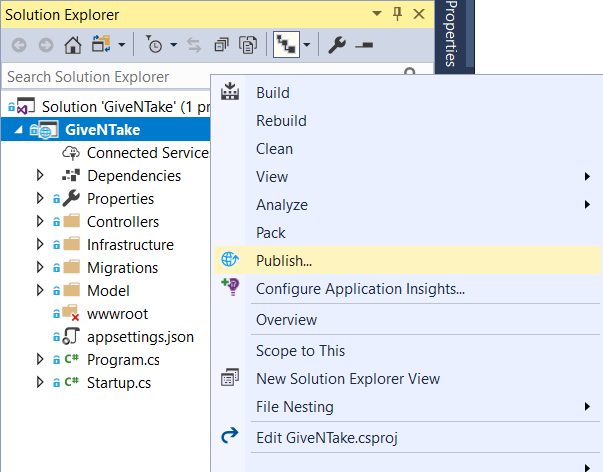Screen dimensions: 603x472
Task: Click the Search Solution Explorer field
Action: [108, 77]
